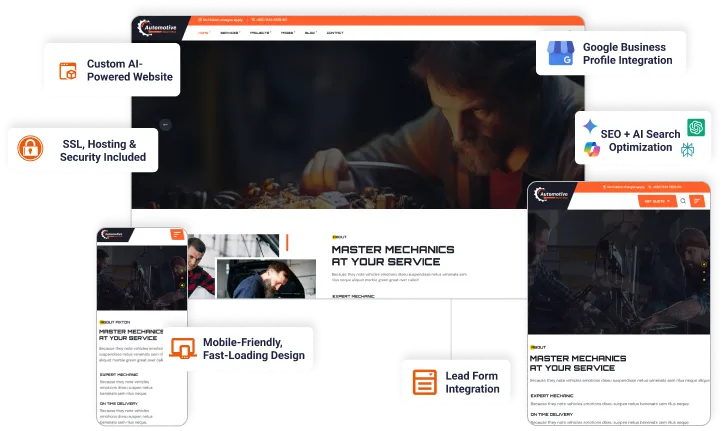Viewport: 723px width, 431px height.
Task: Open the Contact menu item
Action: tap(334, 33)
